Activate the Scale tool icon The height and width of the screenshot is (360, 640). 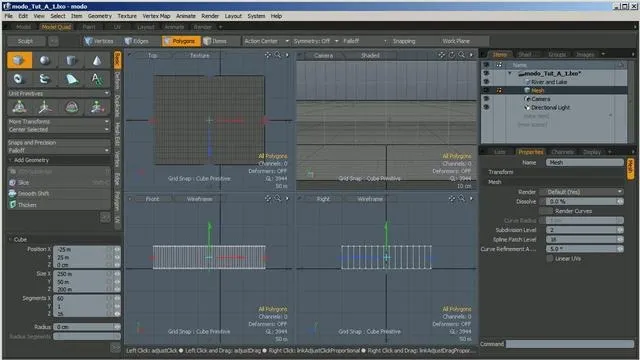97,107
